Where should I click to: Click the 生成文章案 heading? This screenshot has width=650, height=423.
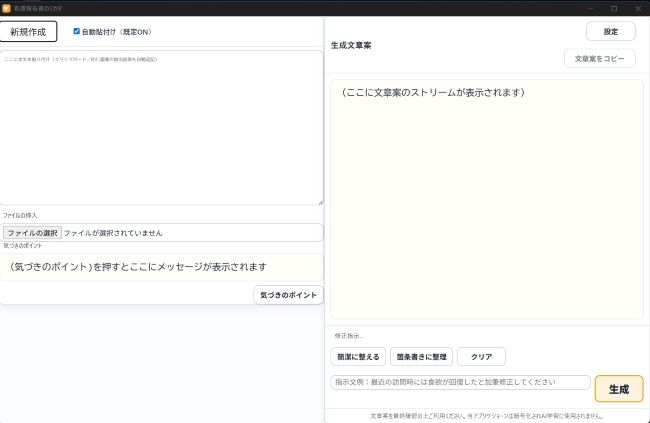351,46
